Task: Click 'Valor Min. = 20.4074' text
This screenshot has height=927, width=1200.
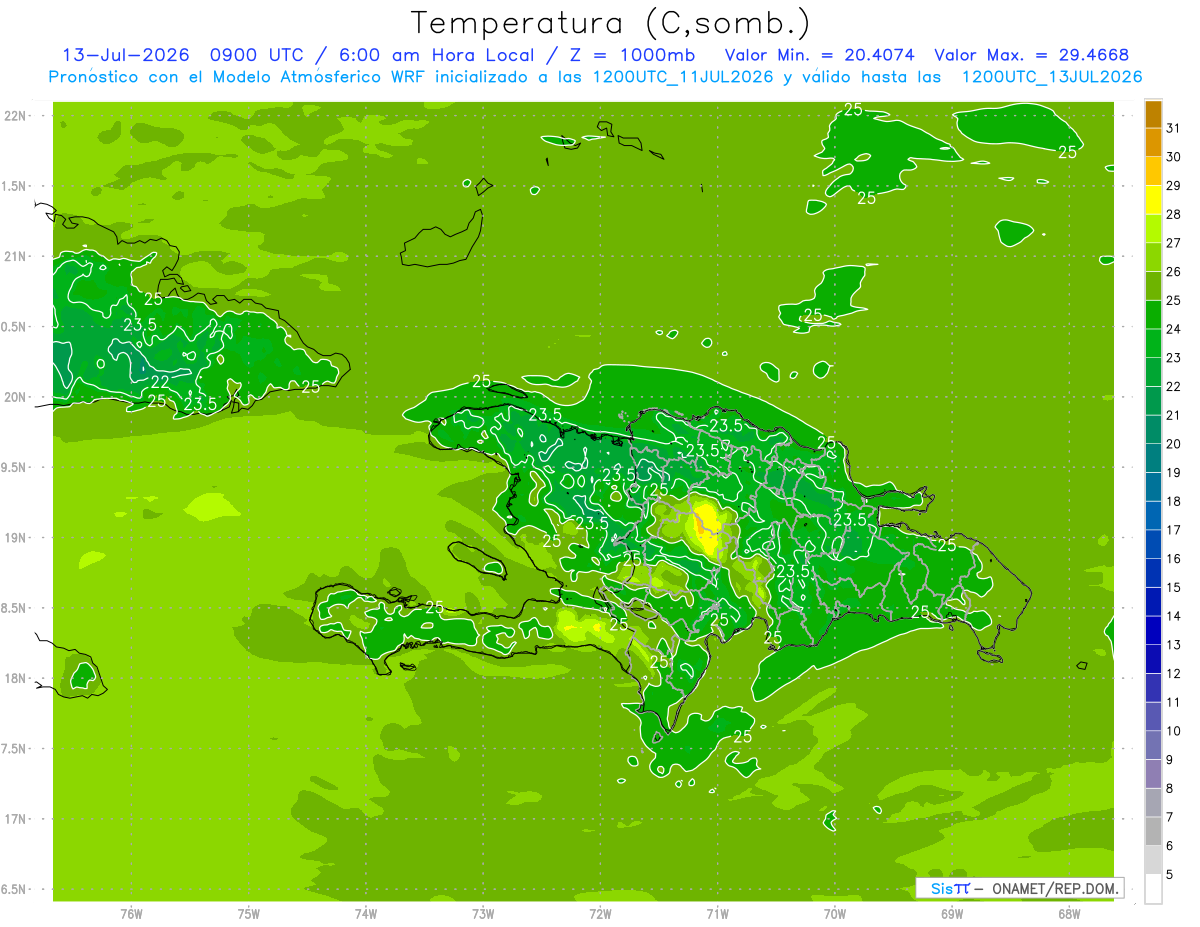Action: 819,55
